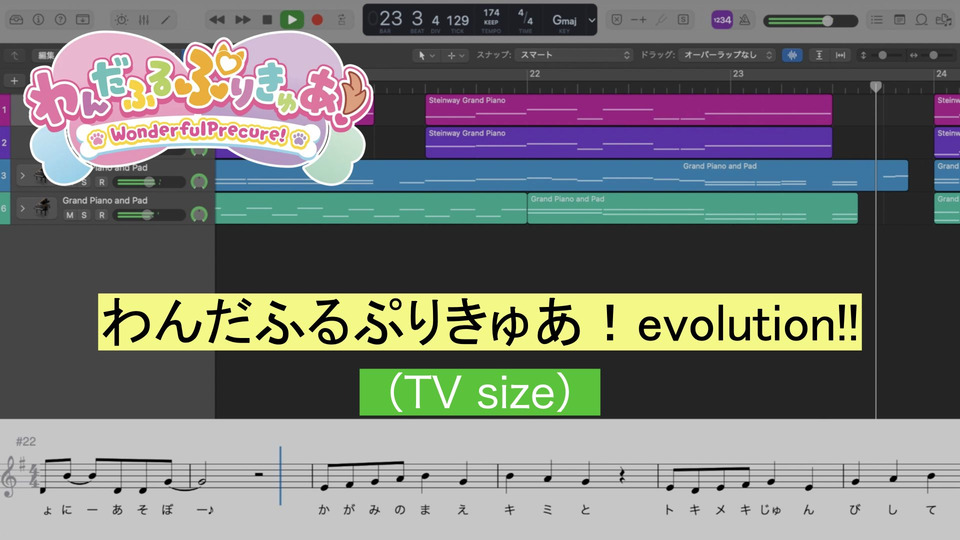This screenshot has width=960, height=540.
Task: Click the Toolbar show/hide icon
Action: (x=83, y=20)
